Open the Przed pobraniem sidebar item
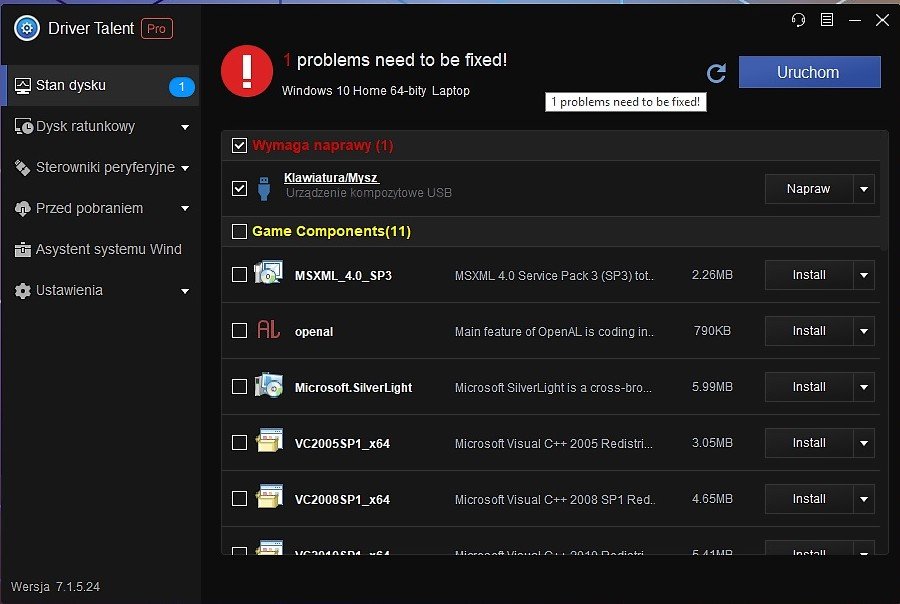 pyautogui.click(x=100, y=208)
